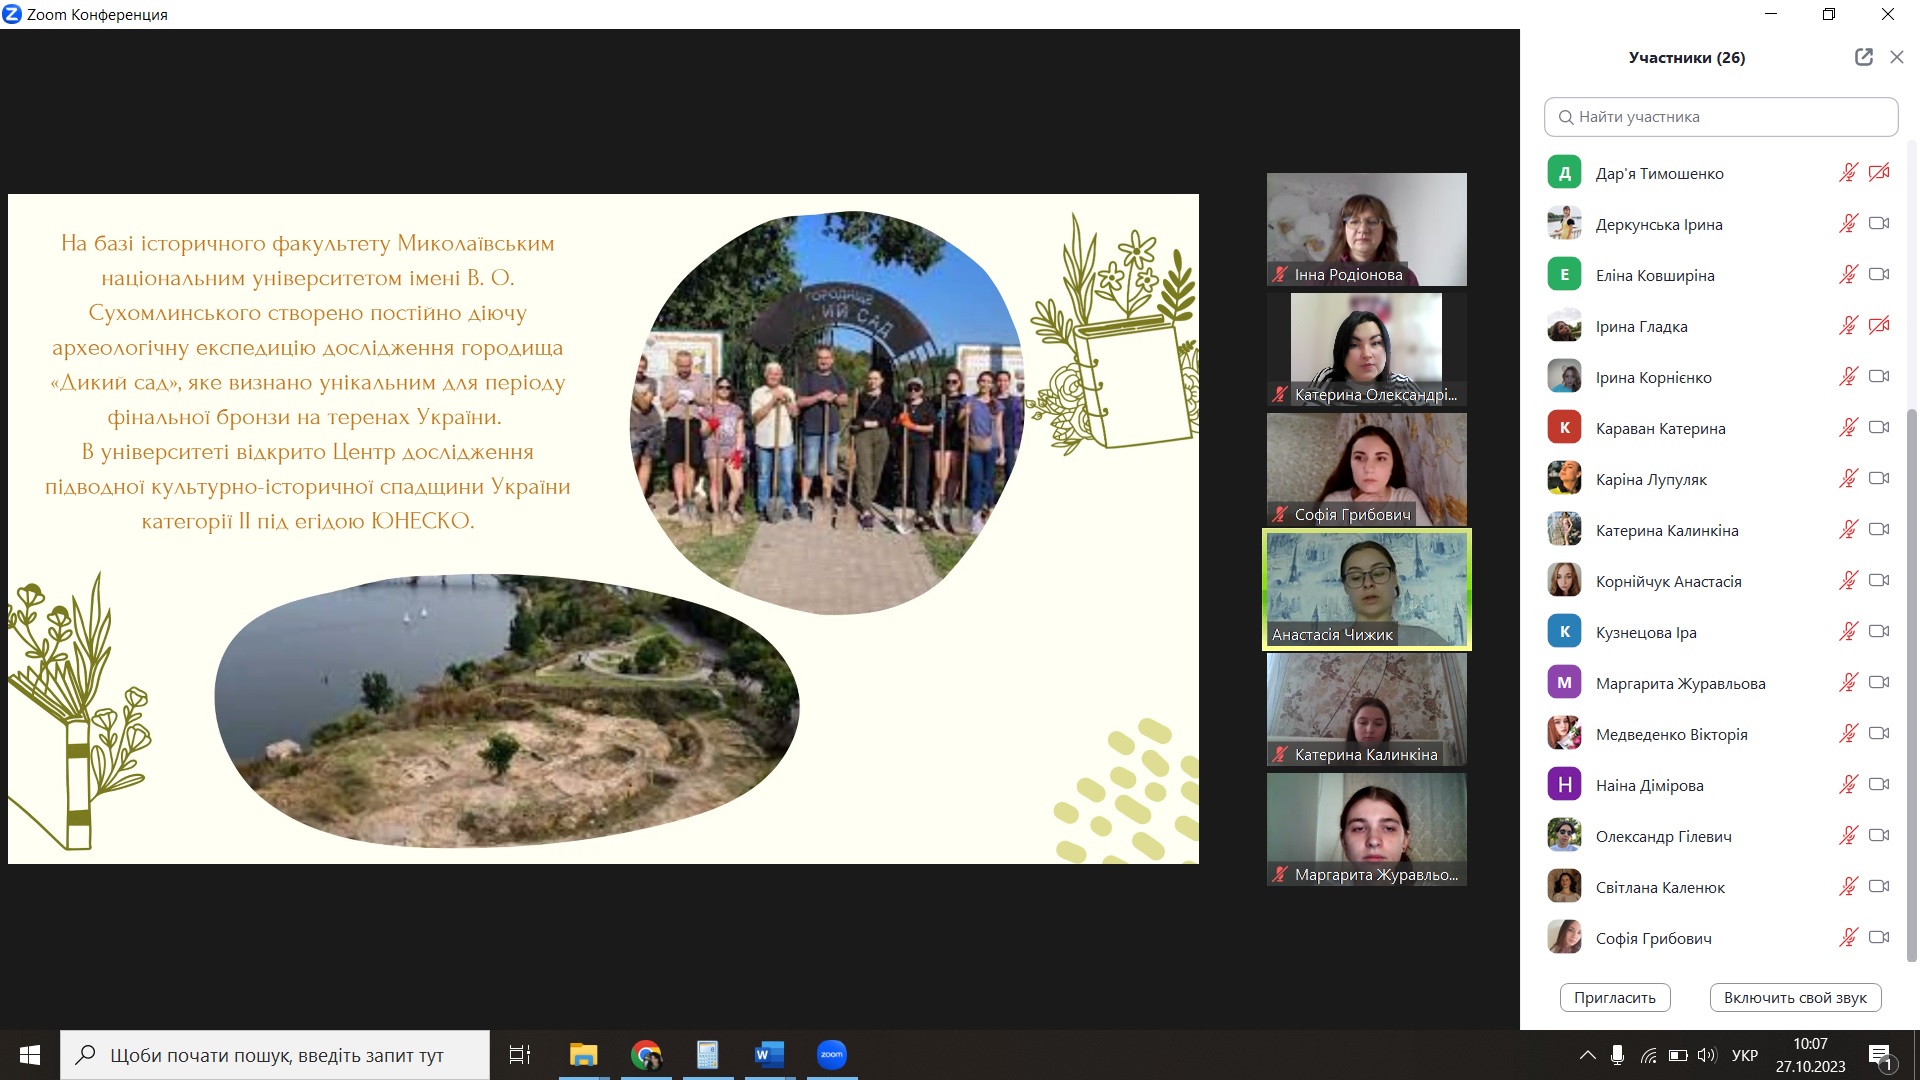Select participant Світлана Каленюк in list
The height and width of the screenshot is (1080, 1920).
1660,887
